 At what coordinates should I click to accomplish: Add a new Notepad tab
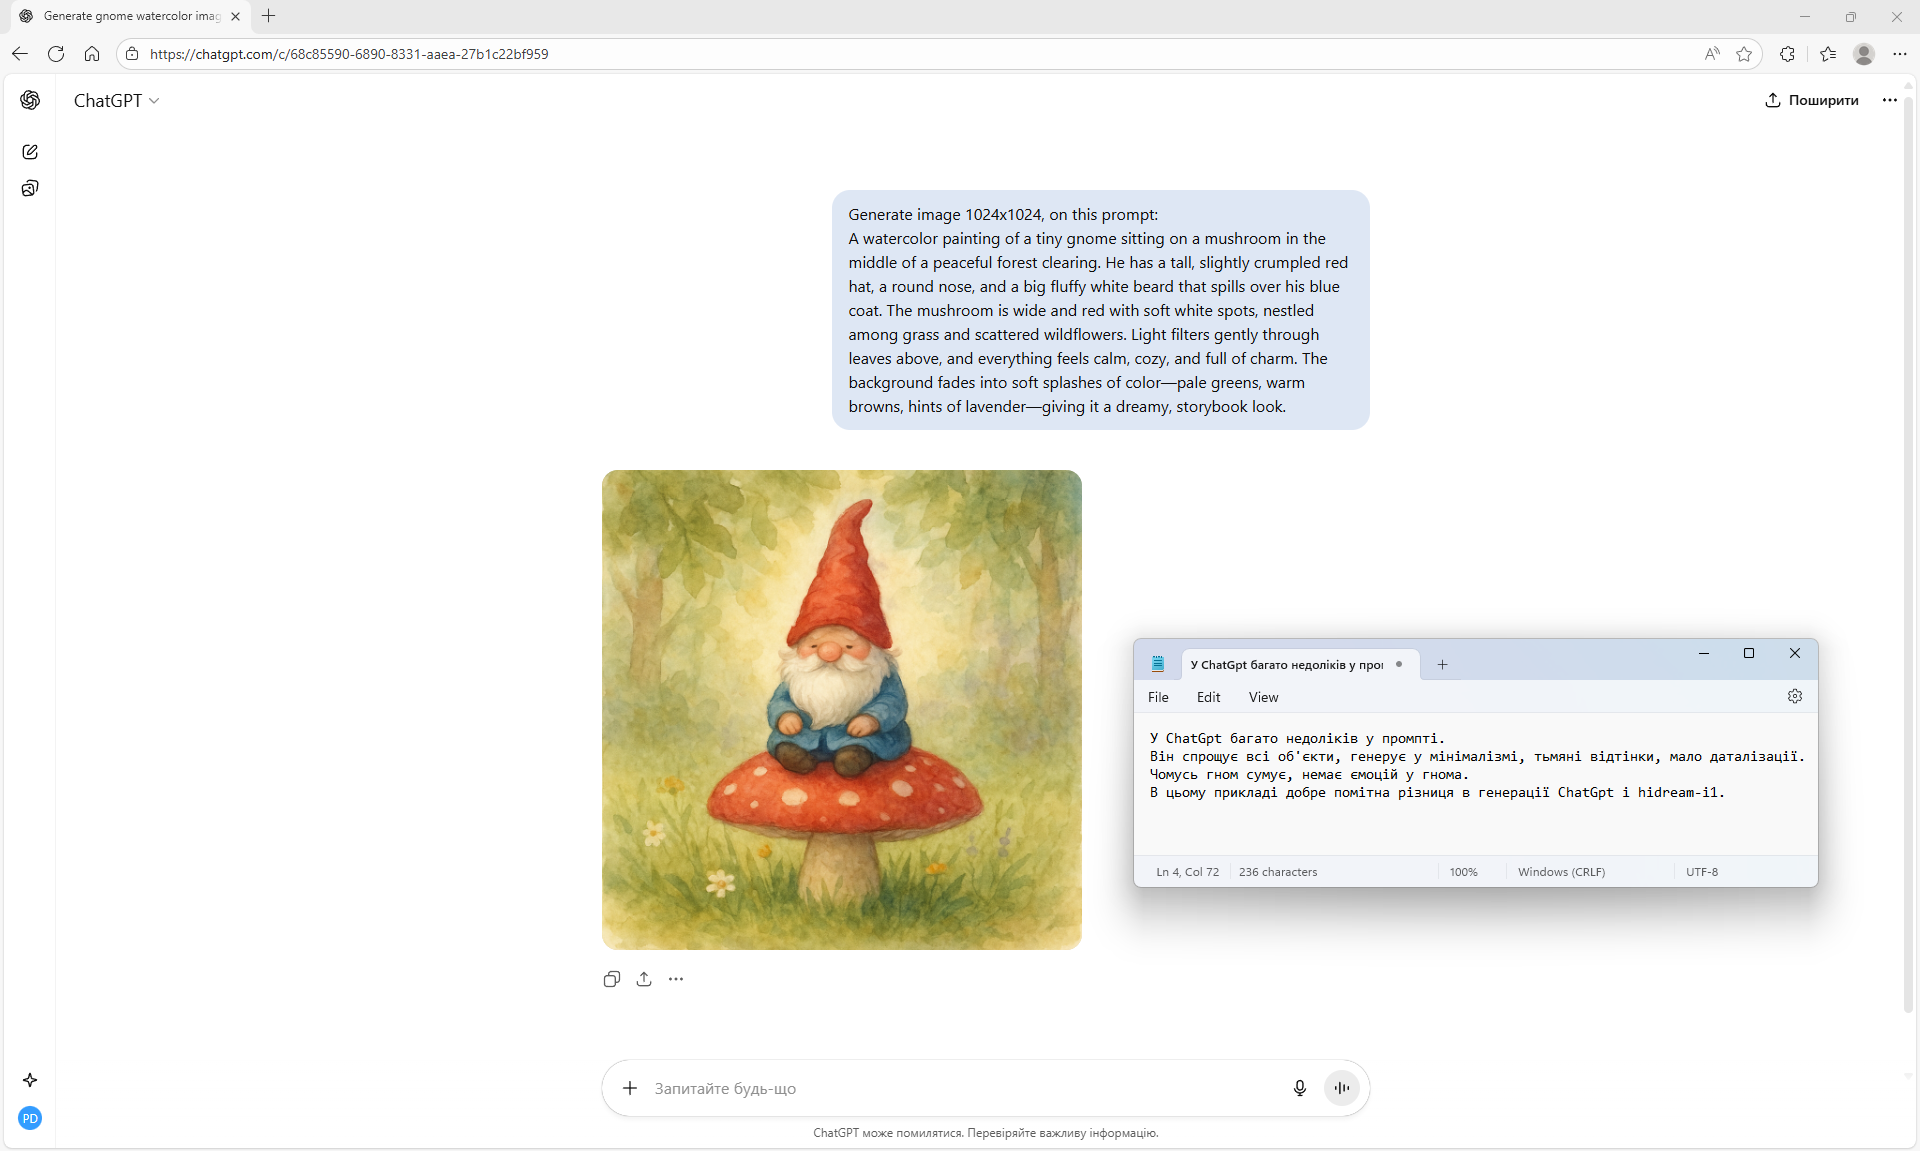[x=1442, y=665]
